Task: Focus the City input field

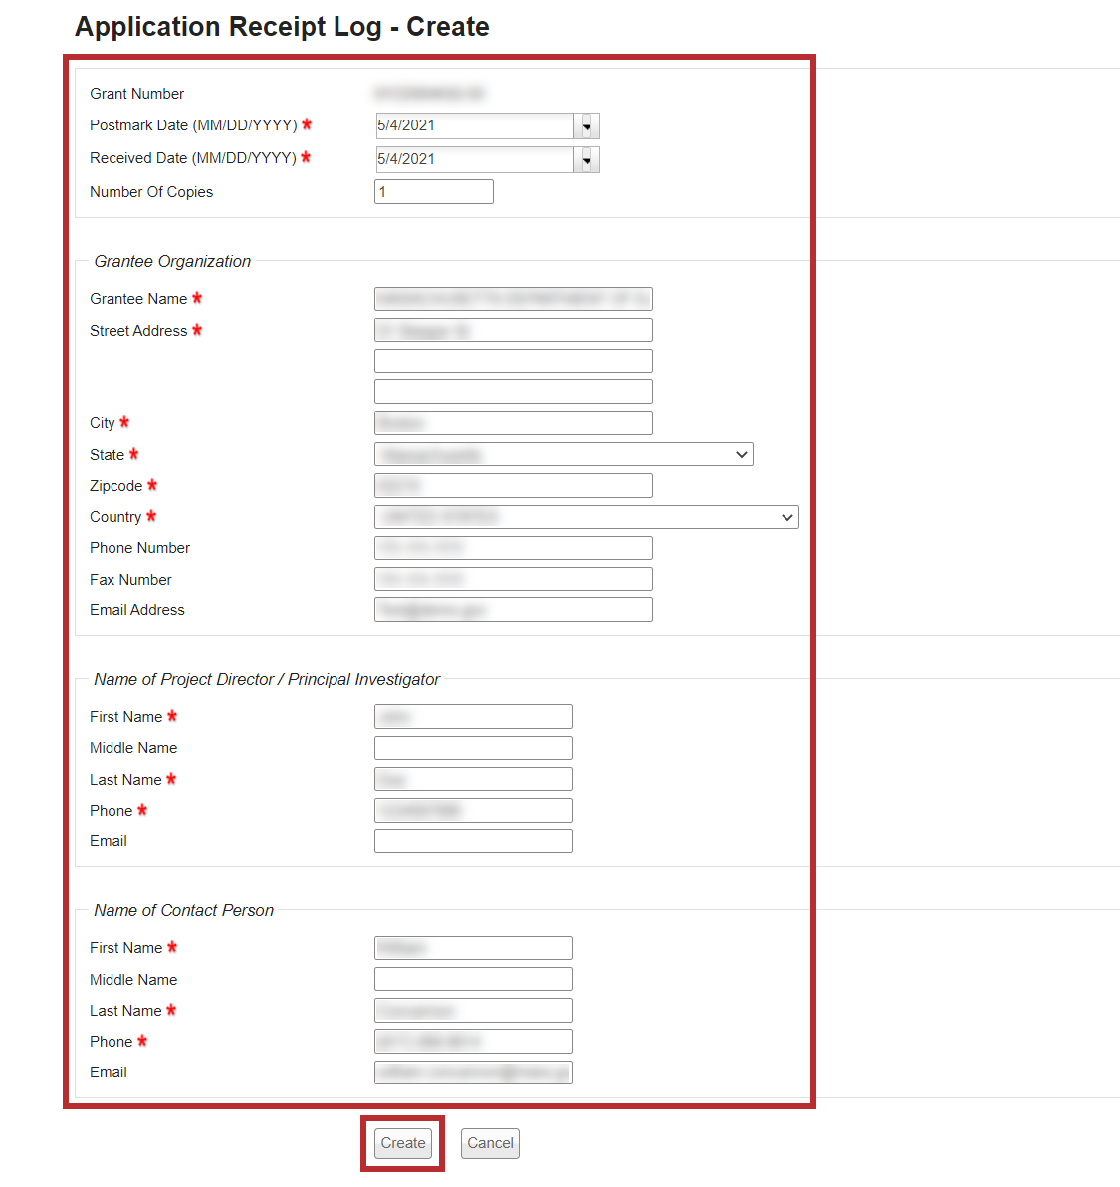Action: point(513,423)
